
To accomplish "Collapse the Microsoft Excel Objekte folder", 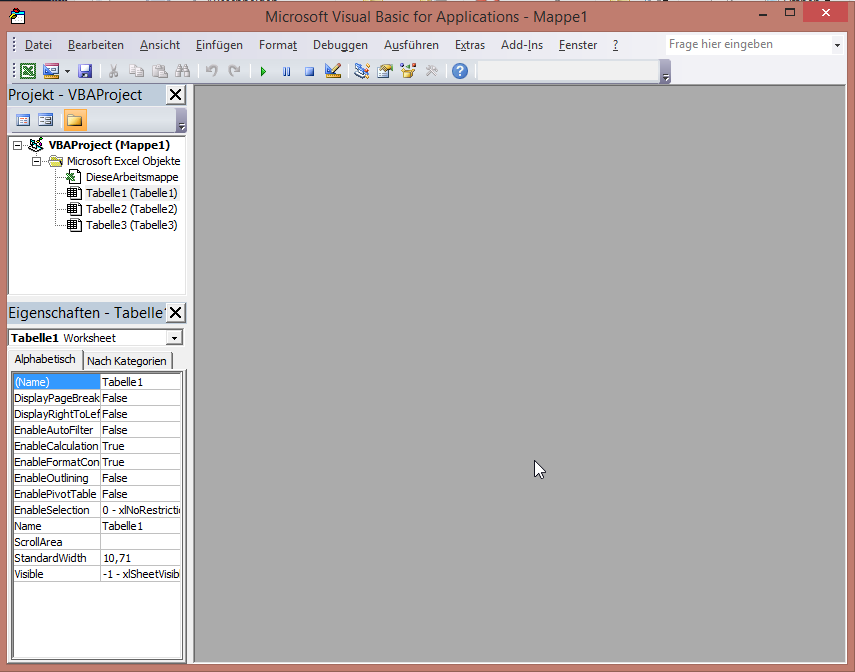I will coord(37,161).
